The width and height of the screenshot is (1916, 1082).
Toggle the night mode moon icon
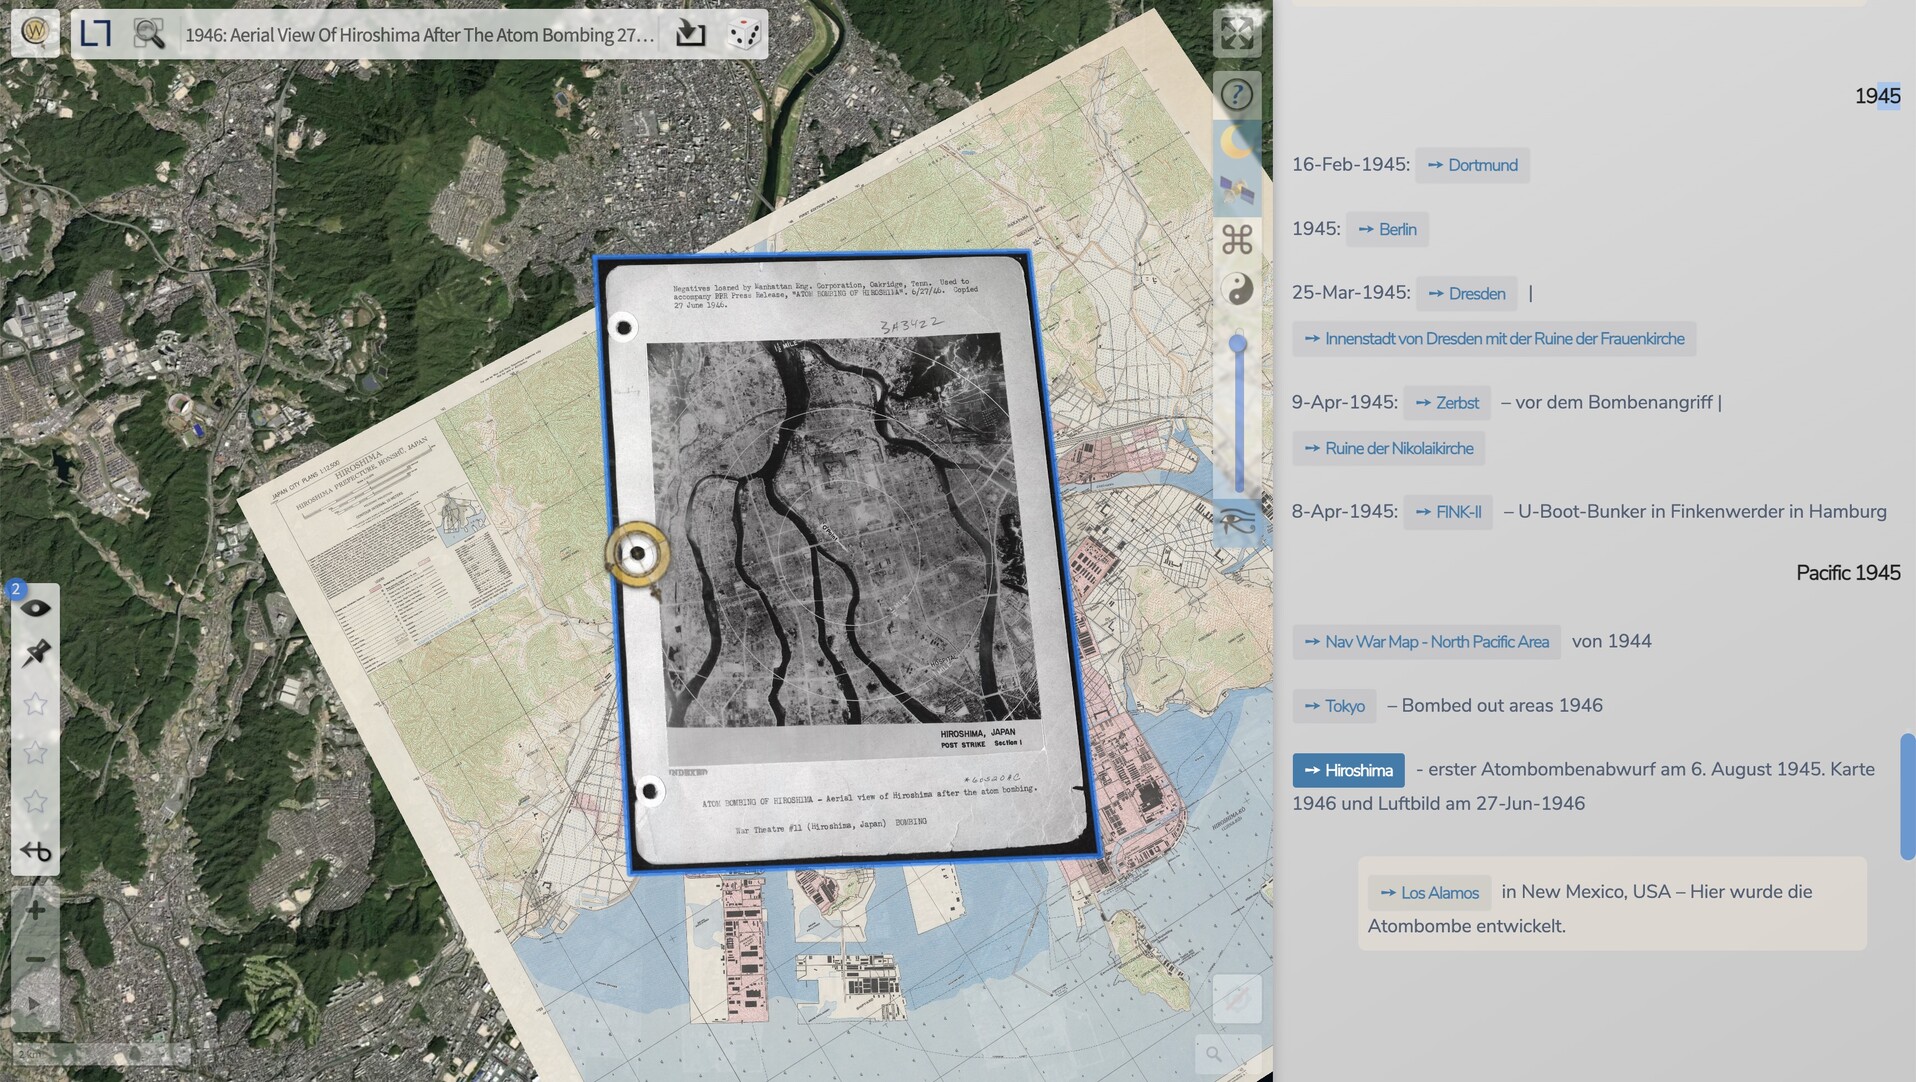[x=1237, y=142]
